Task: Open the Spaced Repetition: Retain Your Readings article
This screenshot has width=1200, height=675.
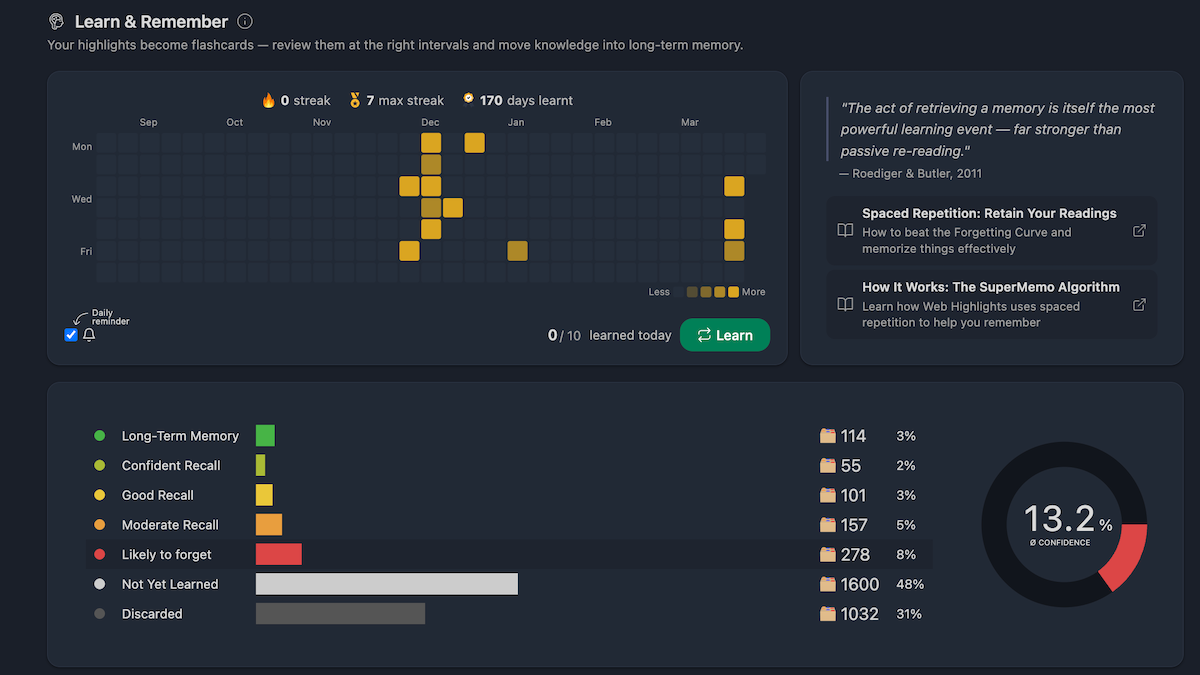Action: click(987, 213)
